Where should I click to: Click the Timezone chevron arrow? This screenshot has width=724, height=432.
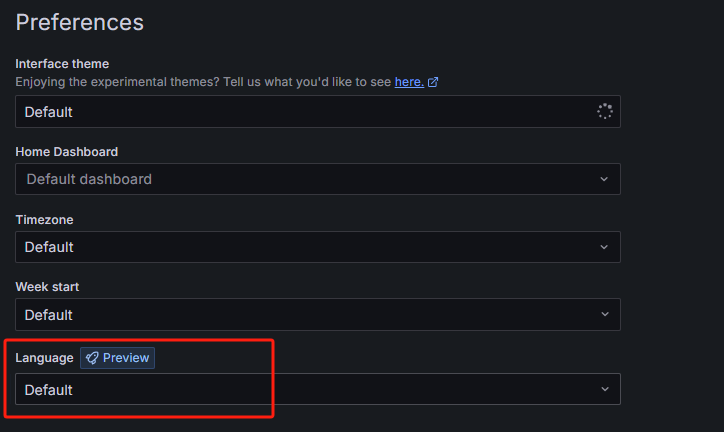pyautogui.click(x=604, y=247)
